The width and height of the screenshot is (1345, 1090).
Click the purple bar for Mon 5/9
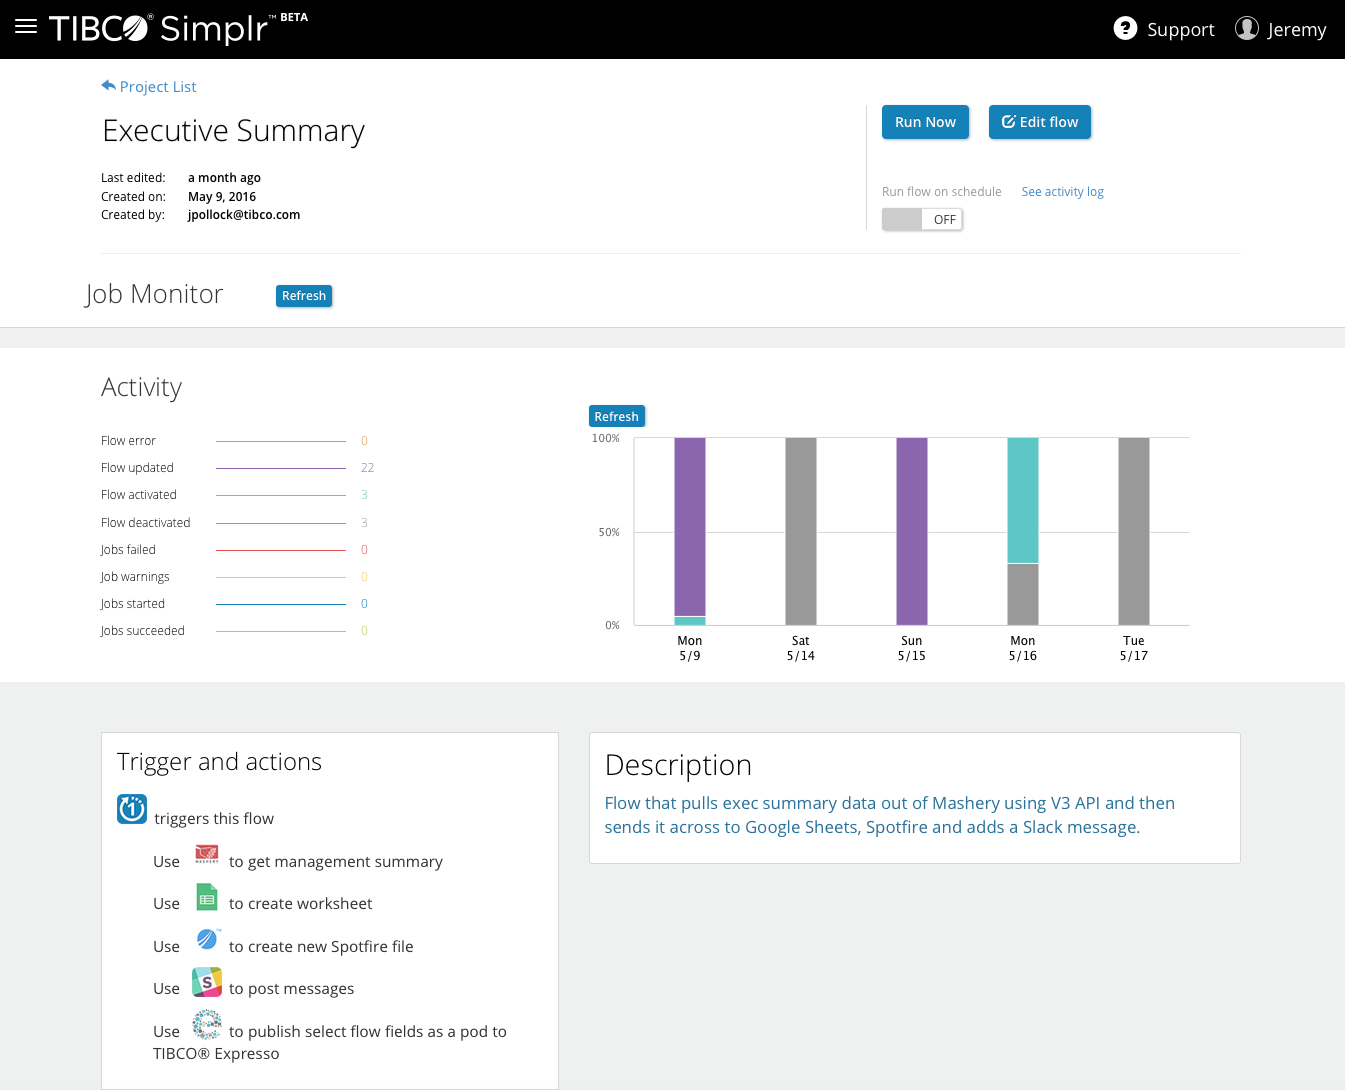[x=690, y=527]
